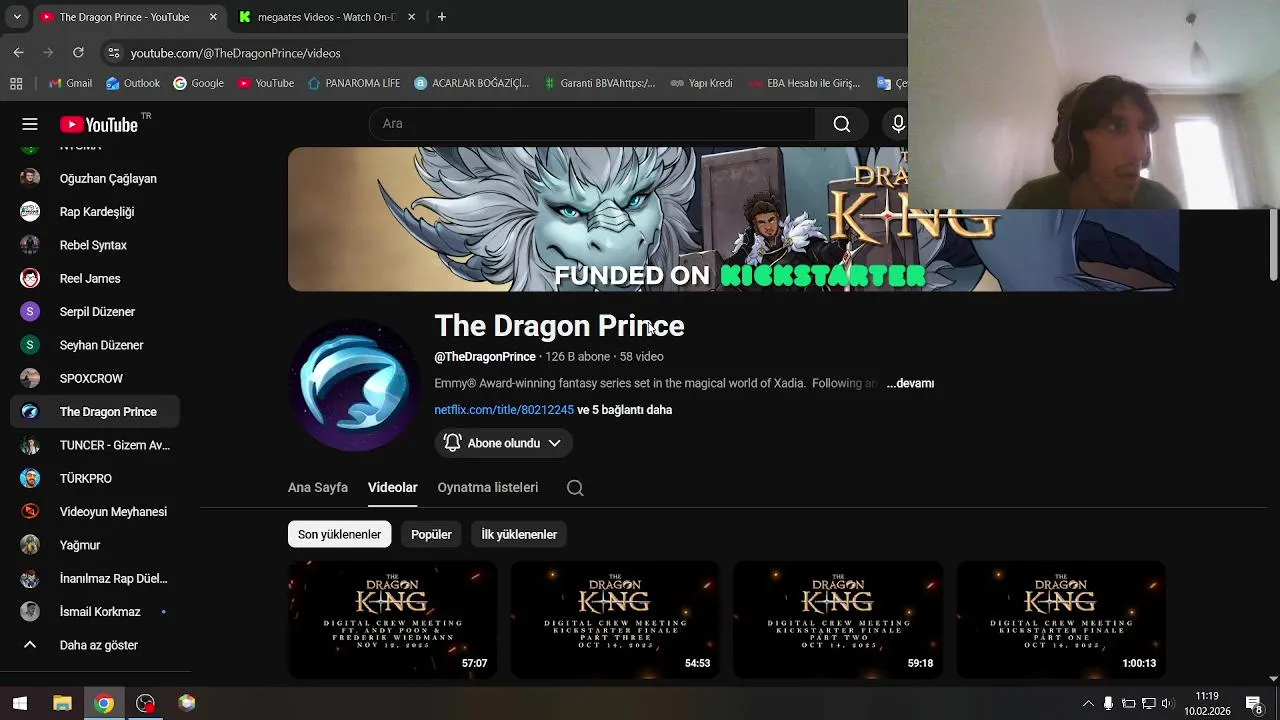Open Outlook bookmark
This screenshot has height=720, width=1280.
coord(132,83)
